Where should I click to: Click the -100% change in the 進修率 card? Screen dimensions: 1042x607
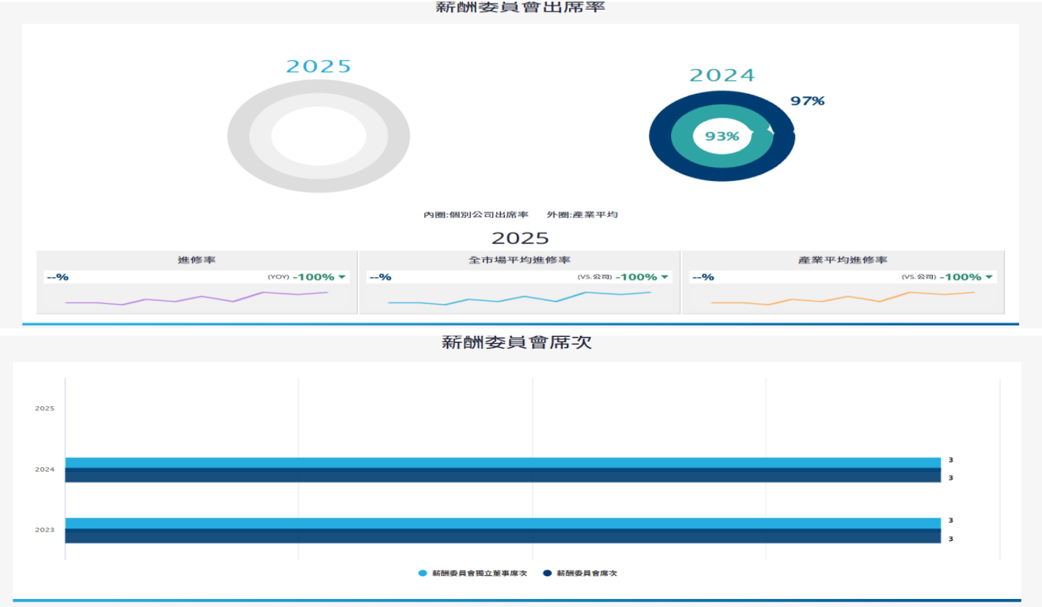tap(314, 277)
